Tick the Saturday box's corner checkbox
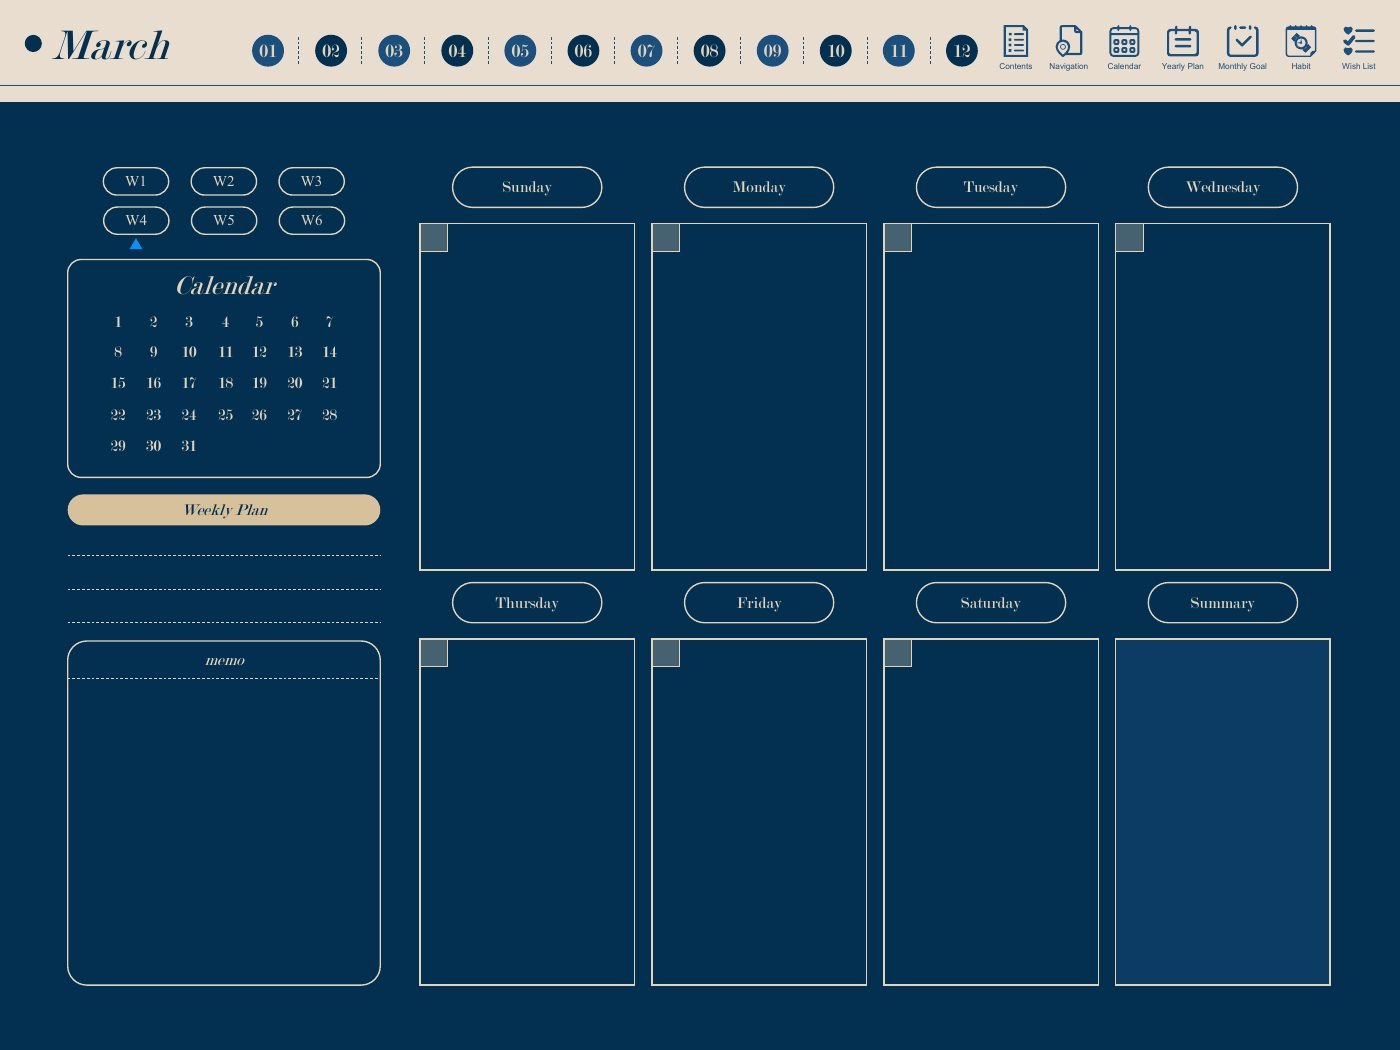 pyautogui.click(x=898, y=653)
